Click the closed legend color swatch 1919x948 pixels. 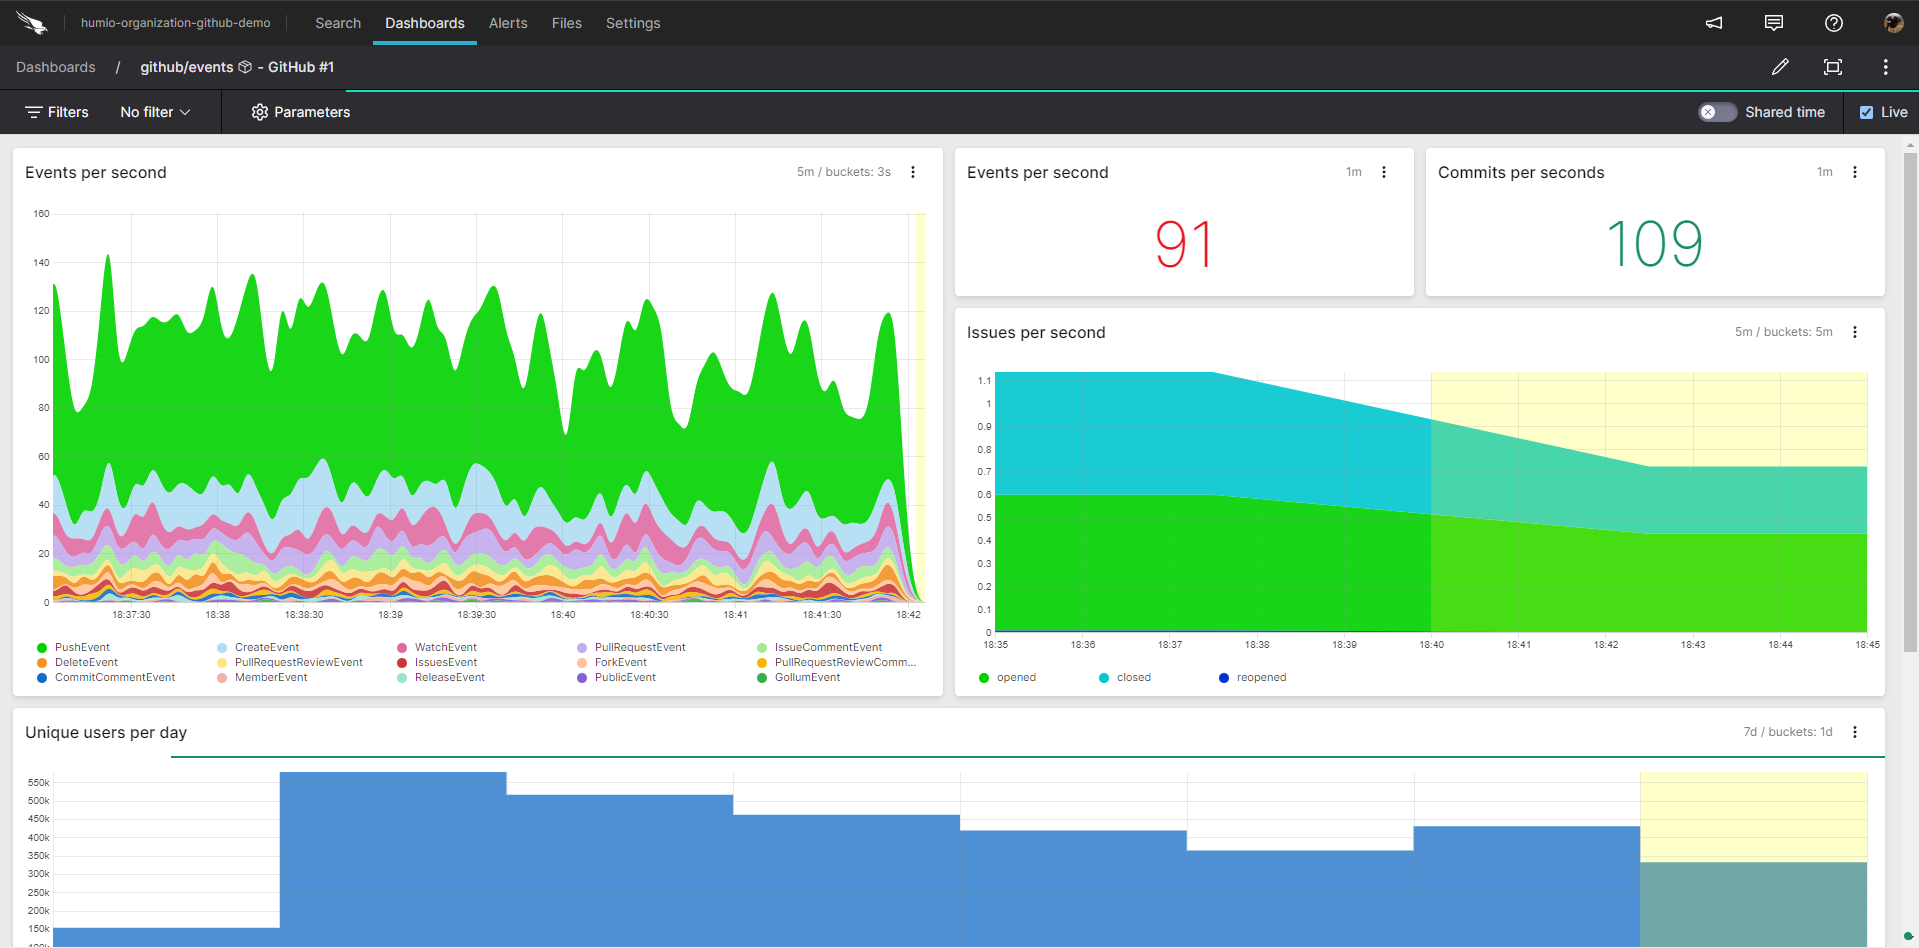tap(1104, 678)
